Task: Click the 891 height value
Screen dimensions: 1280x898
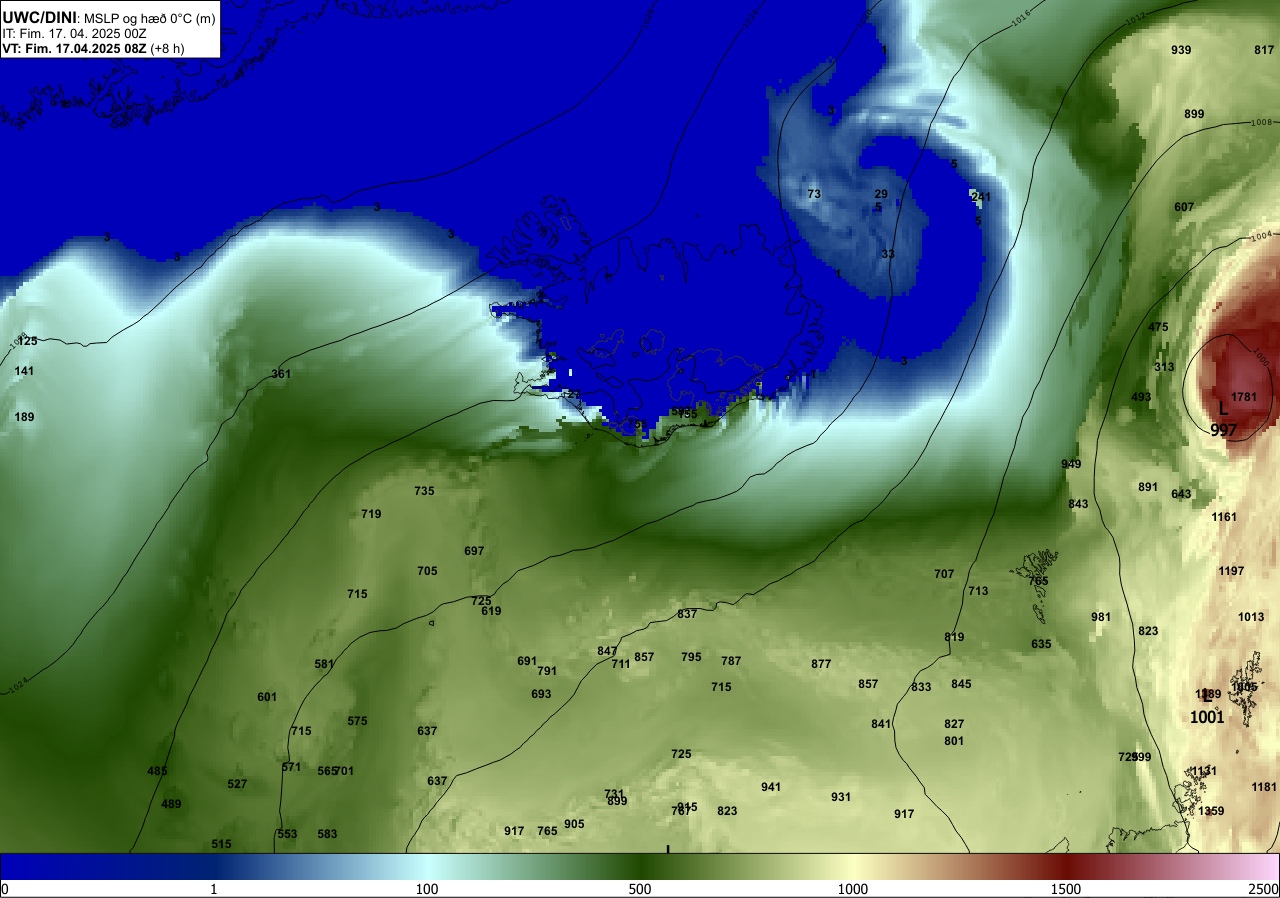Action: pyautogui.click(x=1148, y=487)
